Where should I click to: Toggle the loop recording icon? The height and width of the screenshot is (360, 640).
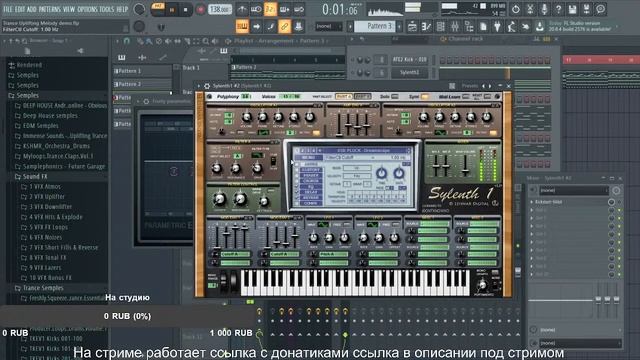(x=299, y=9)
